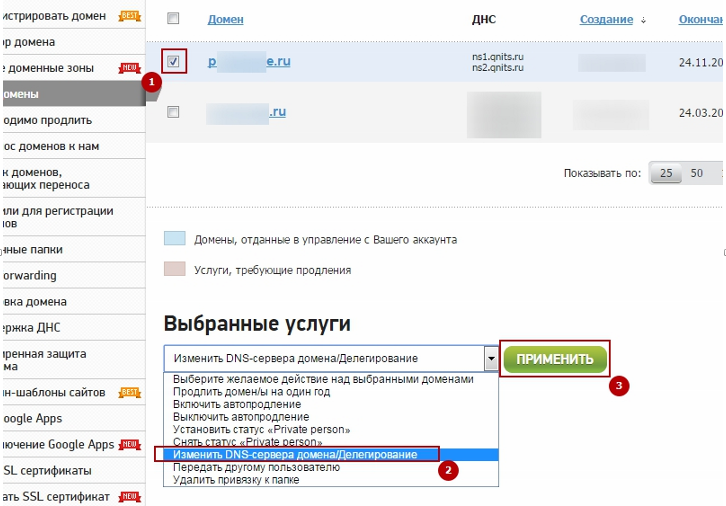Click the blue legend swatch for managed domains
The height and width of the screenshot is (506, 726).
coord(175,240)
